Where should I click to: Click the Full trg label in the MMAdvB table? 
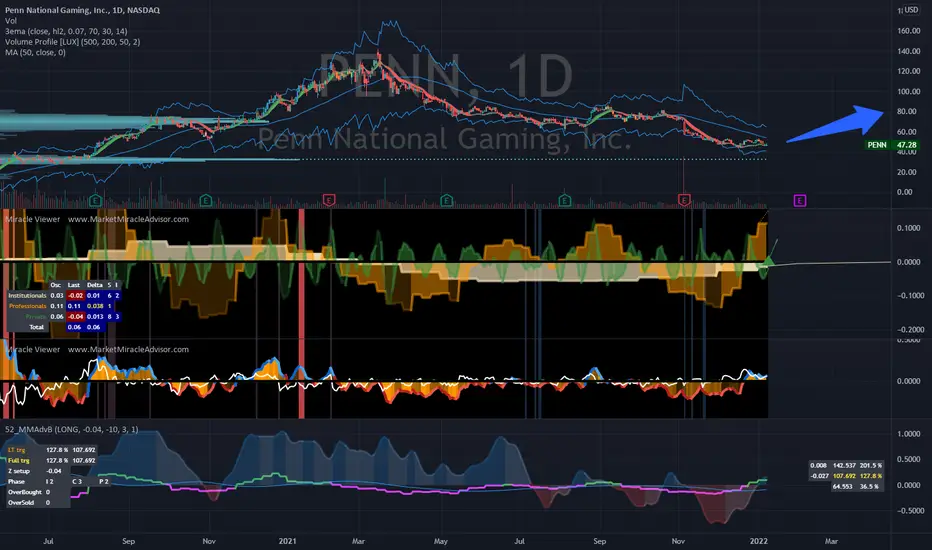(18, 460)
